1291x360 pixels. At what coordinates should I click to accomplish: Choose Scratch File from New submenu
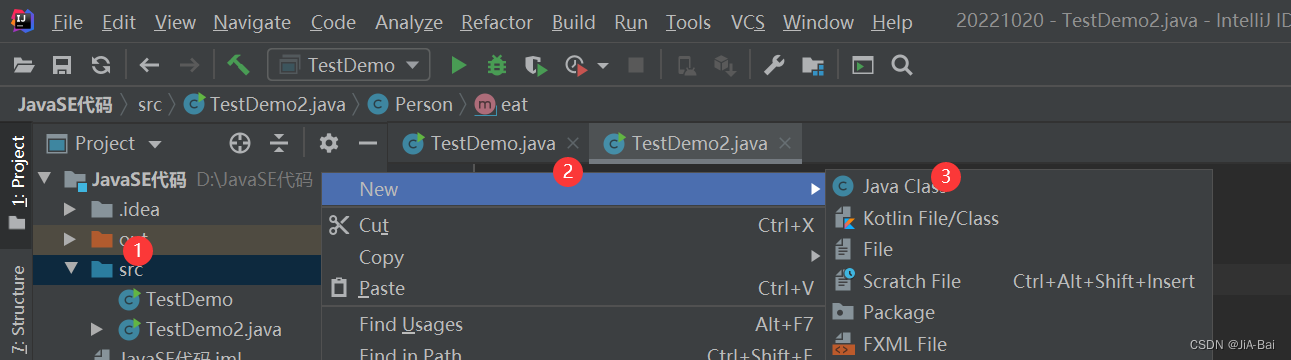coord(1019,281)
